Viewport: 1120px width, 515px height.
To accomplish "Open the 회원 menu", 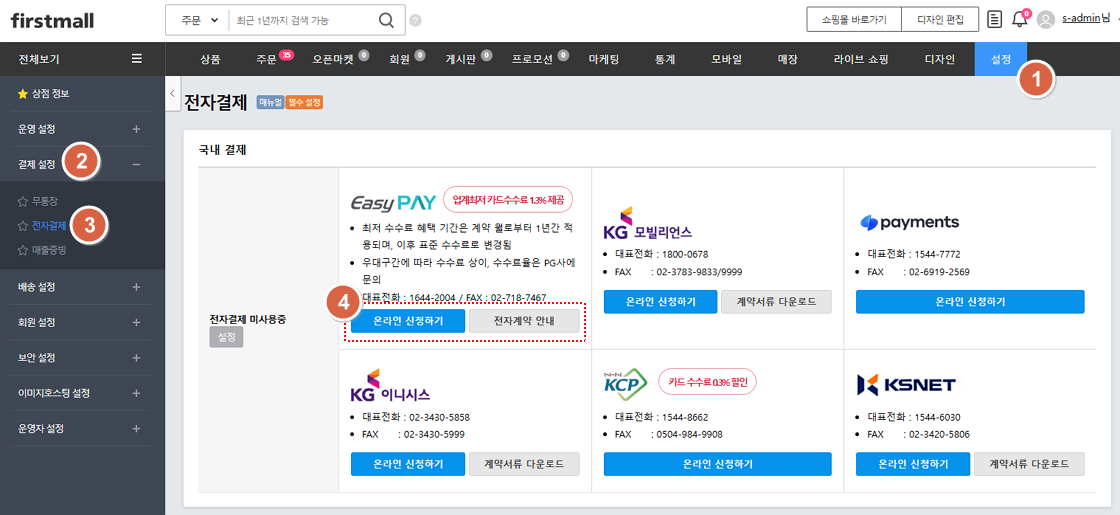I will (400, 59).
